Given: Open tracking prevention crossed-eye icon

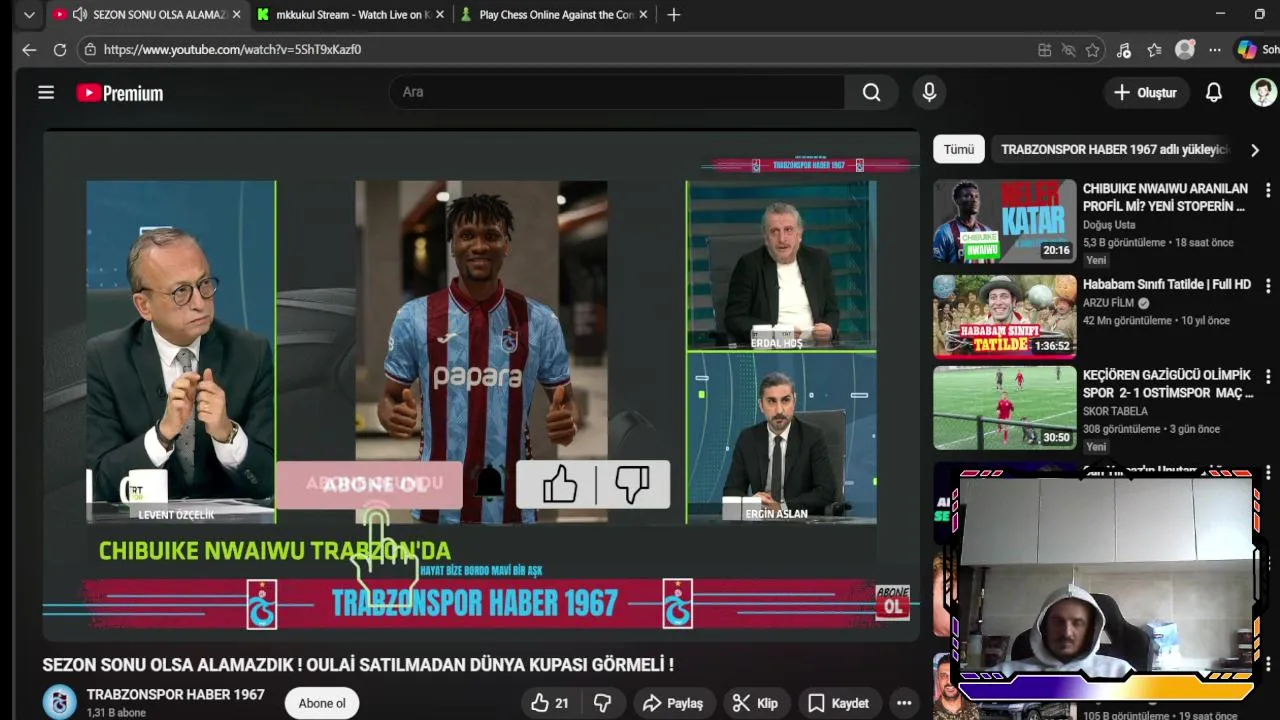Looking at the screenshot, I should click(x=1068, y=50).
